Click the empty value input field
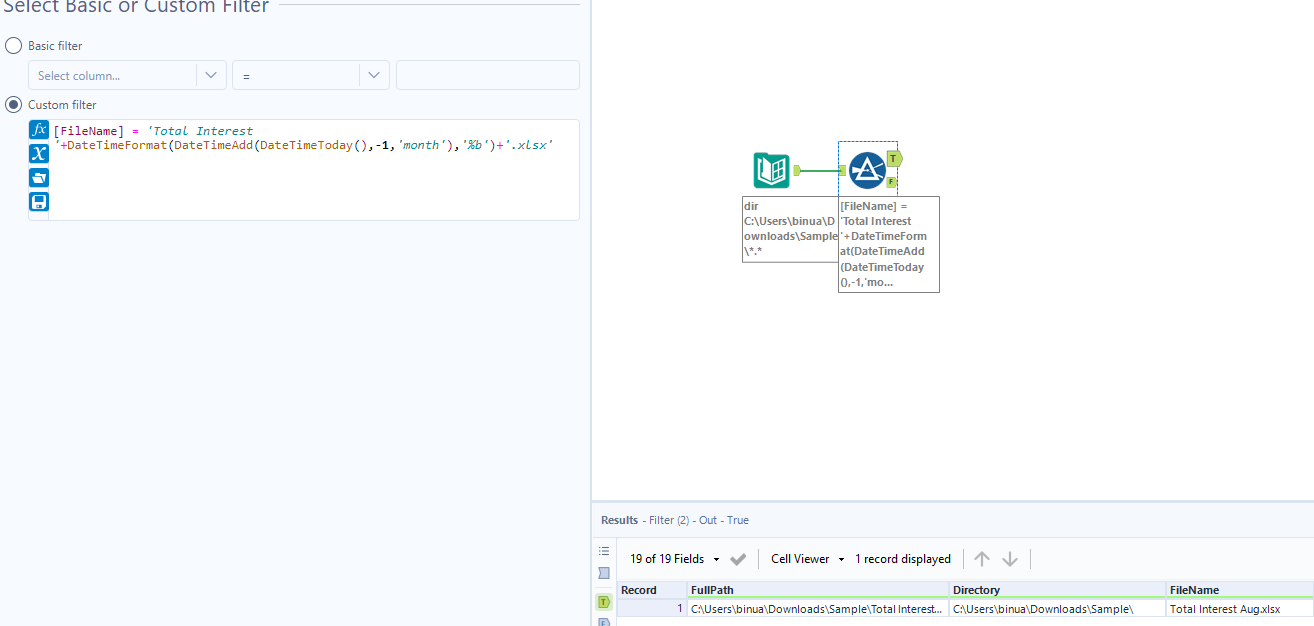The width and height of the screenshot is (1314, 626). (x=487, y=74)
